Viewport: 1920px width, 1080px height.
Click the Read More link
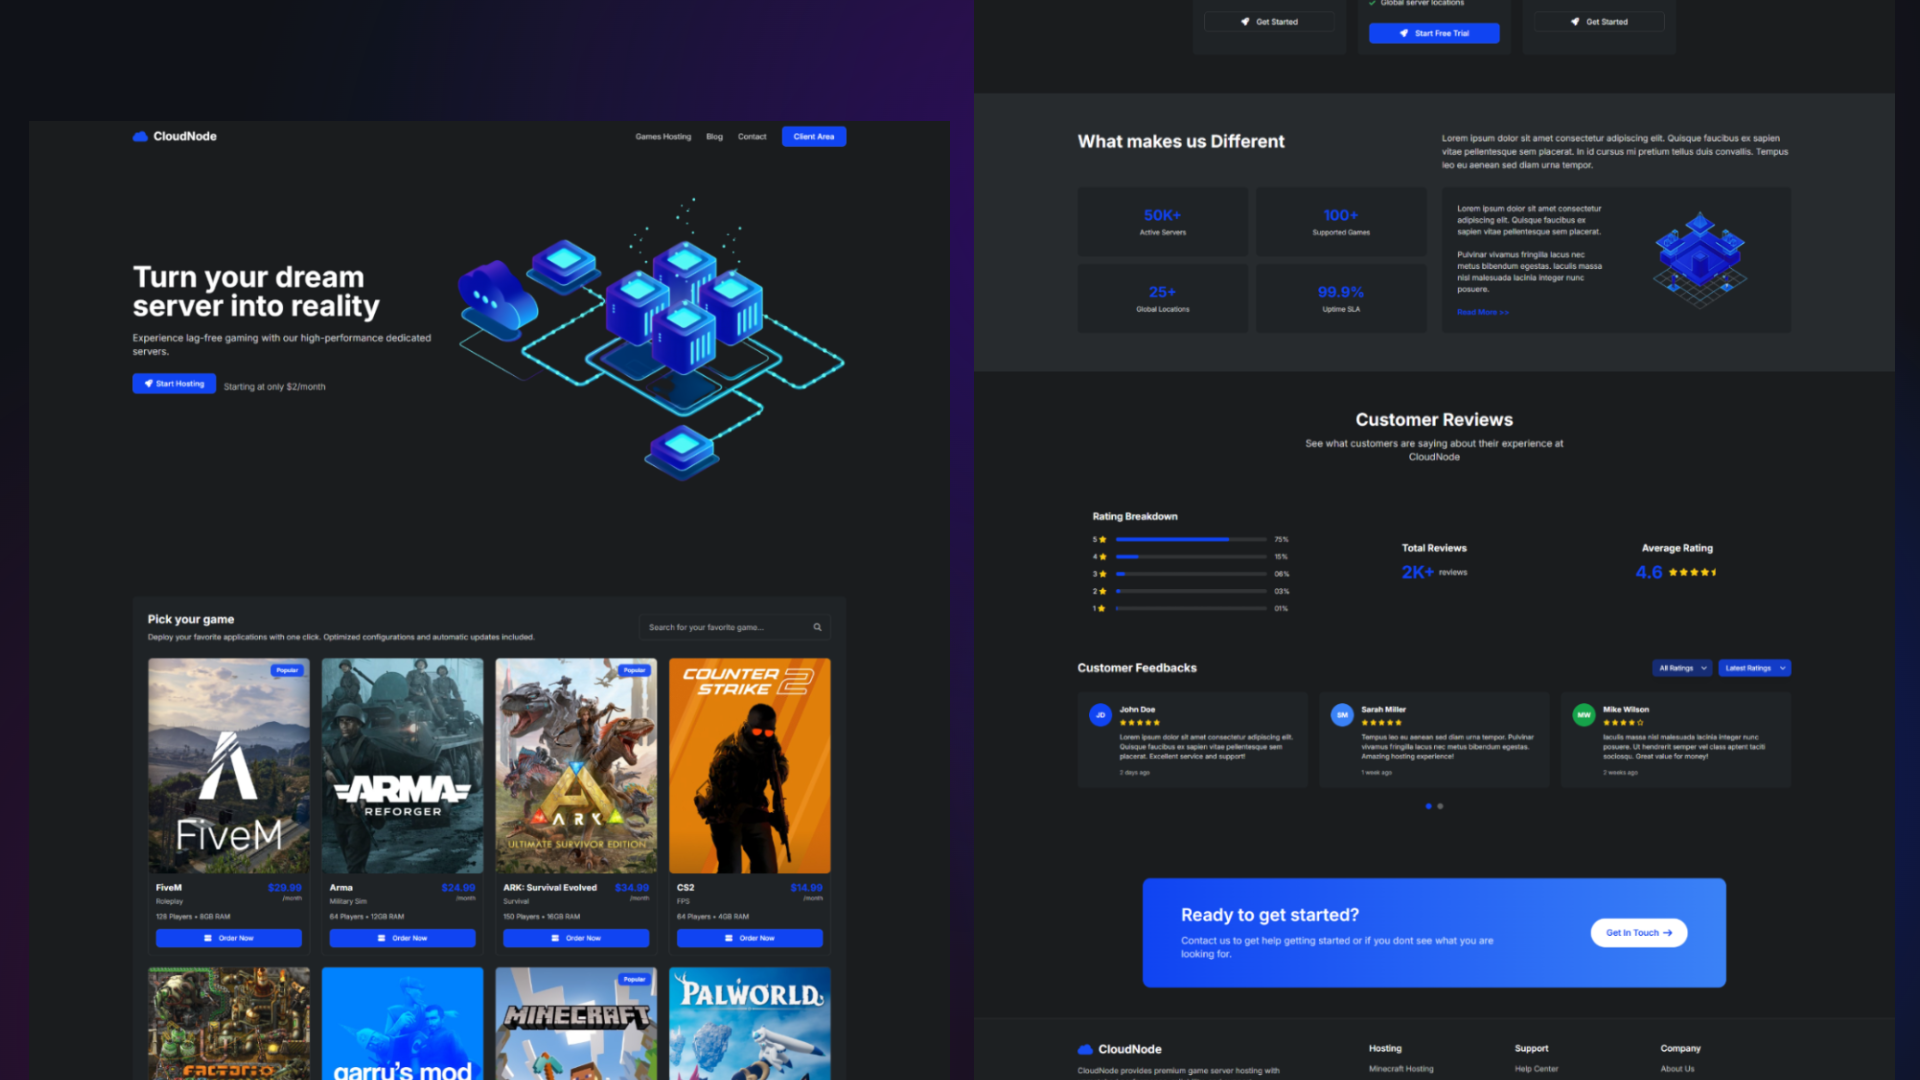tap(1483, 313)
